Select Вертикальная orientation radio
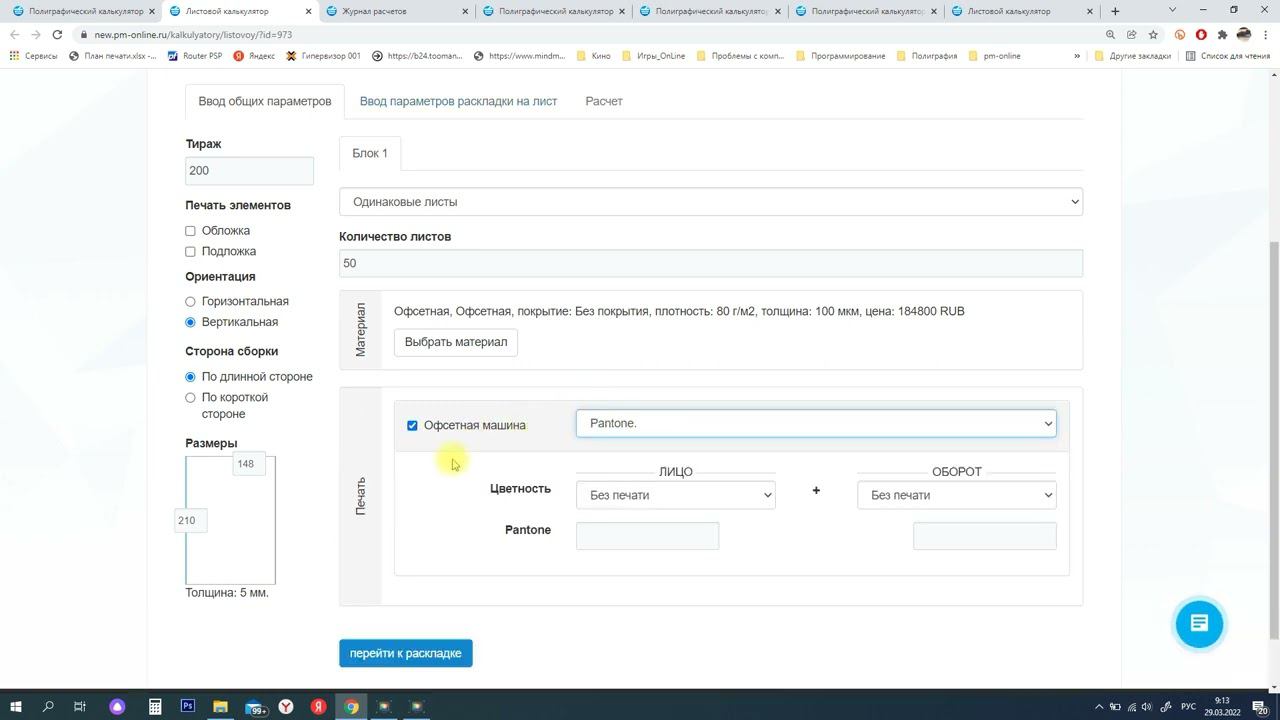The width and height of the screenshot is (1280, 720). pos(190,322)
